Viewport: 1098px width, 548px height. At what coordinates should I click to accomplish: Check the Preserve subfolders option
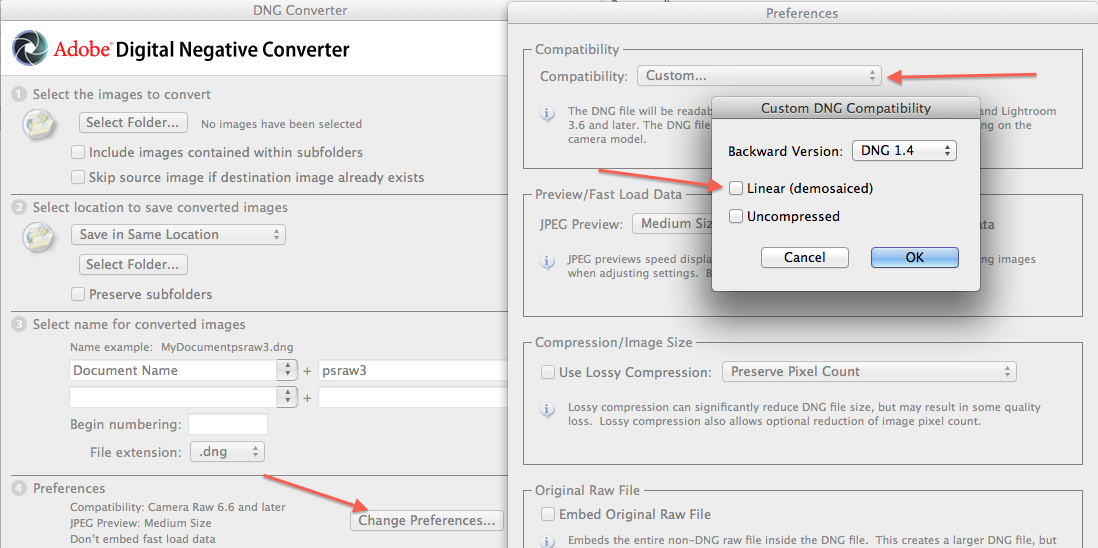pyautogui.click(x=78, y=294)
